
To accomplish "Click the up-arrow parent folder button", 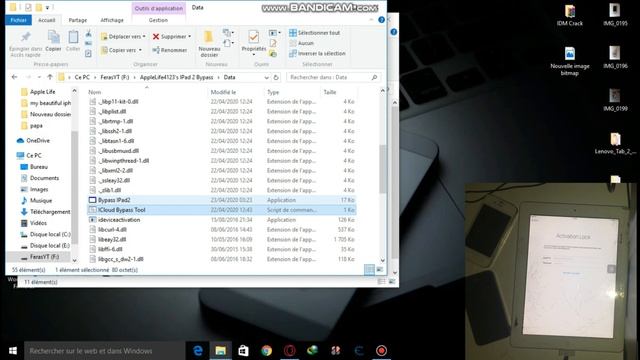I will pyautogui.click(x=50, y=77).
